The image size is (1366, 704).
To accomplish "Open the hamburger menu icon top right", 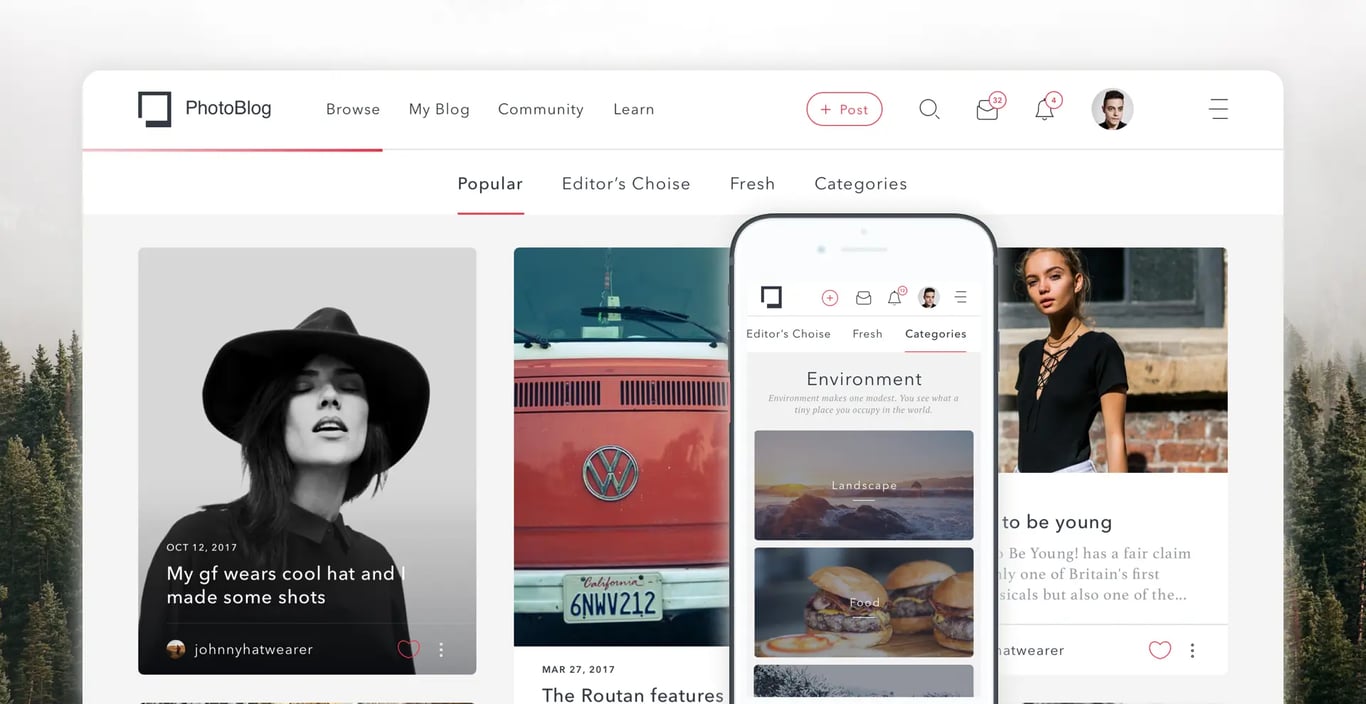I will [x=1219, y=109].
